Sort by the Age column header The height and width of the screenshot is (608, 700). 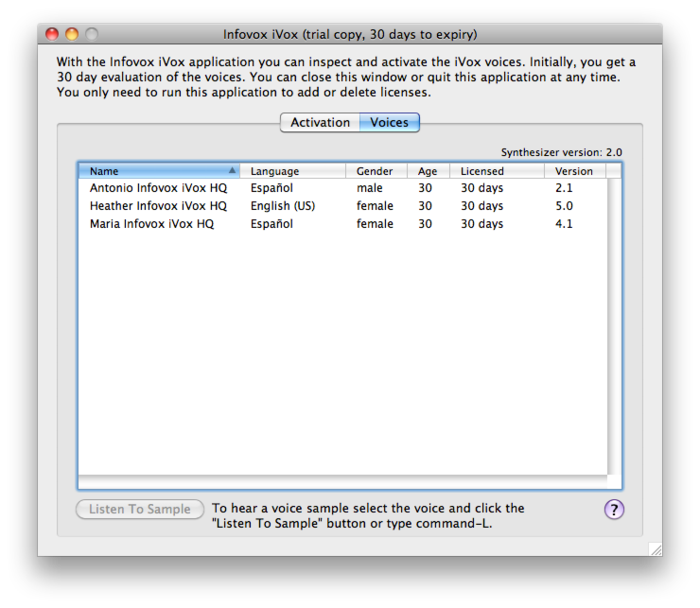tap(428, 171)
